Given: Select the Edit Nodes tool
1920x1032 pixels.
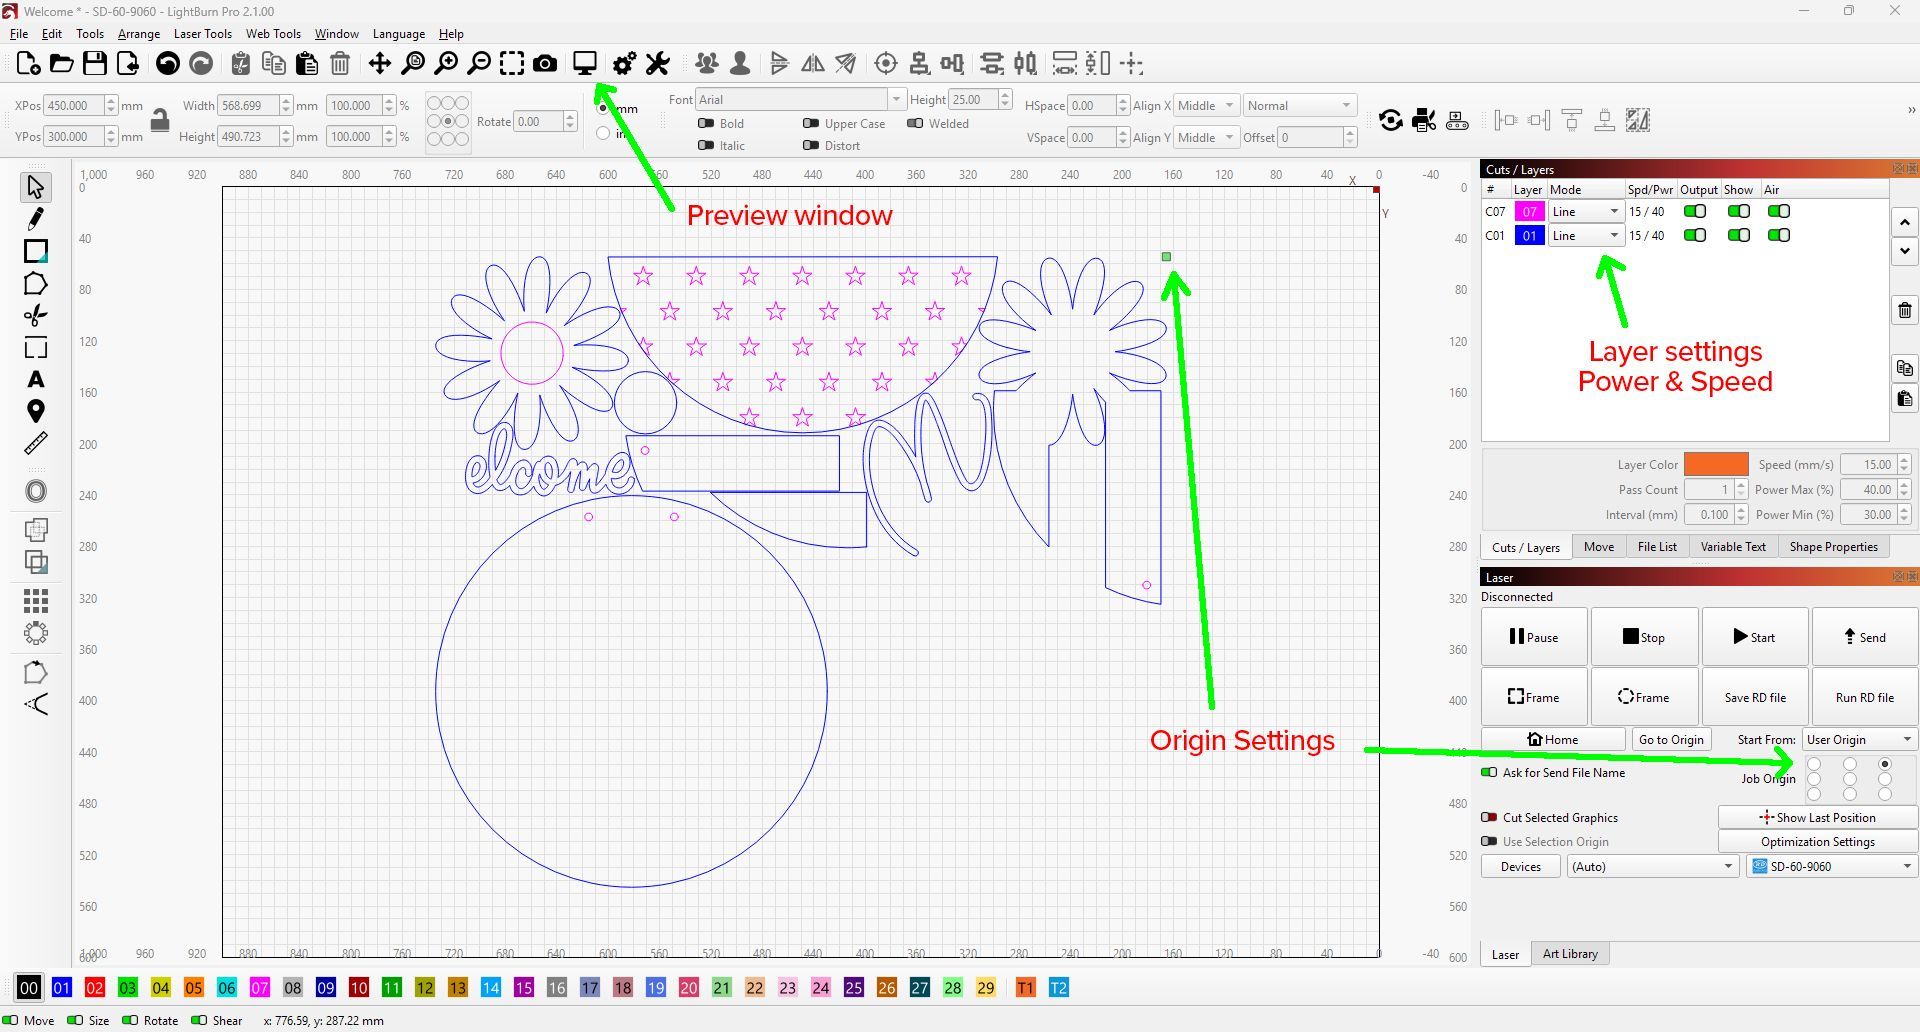Looking at the screenshot, I should 36,316.
